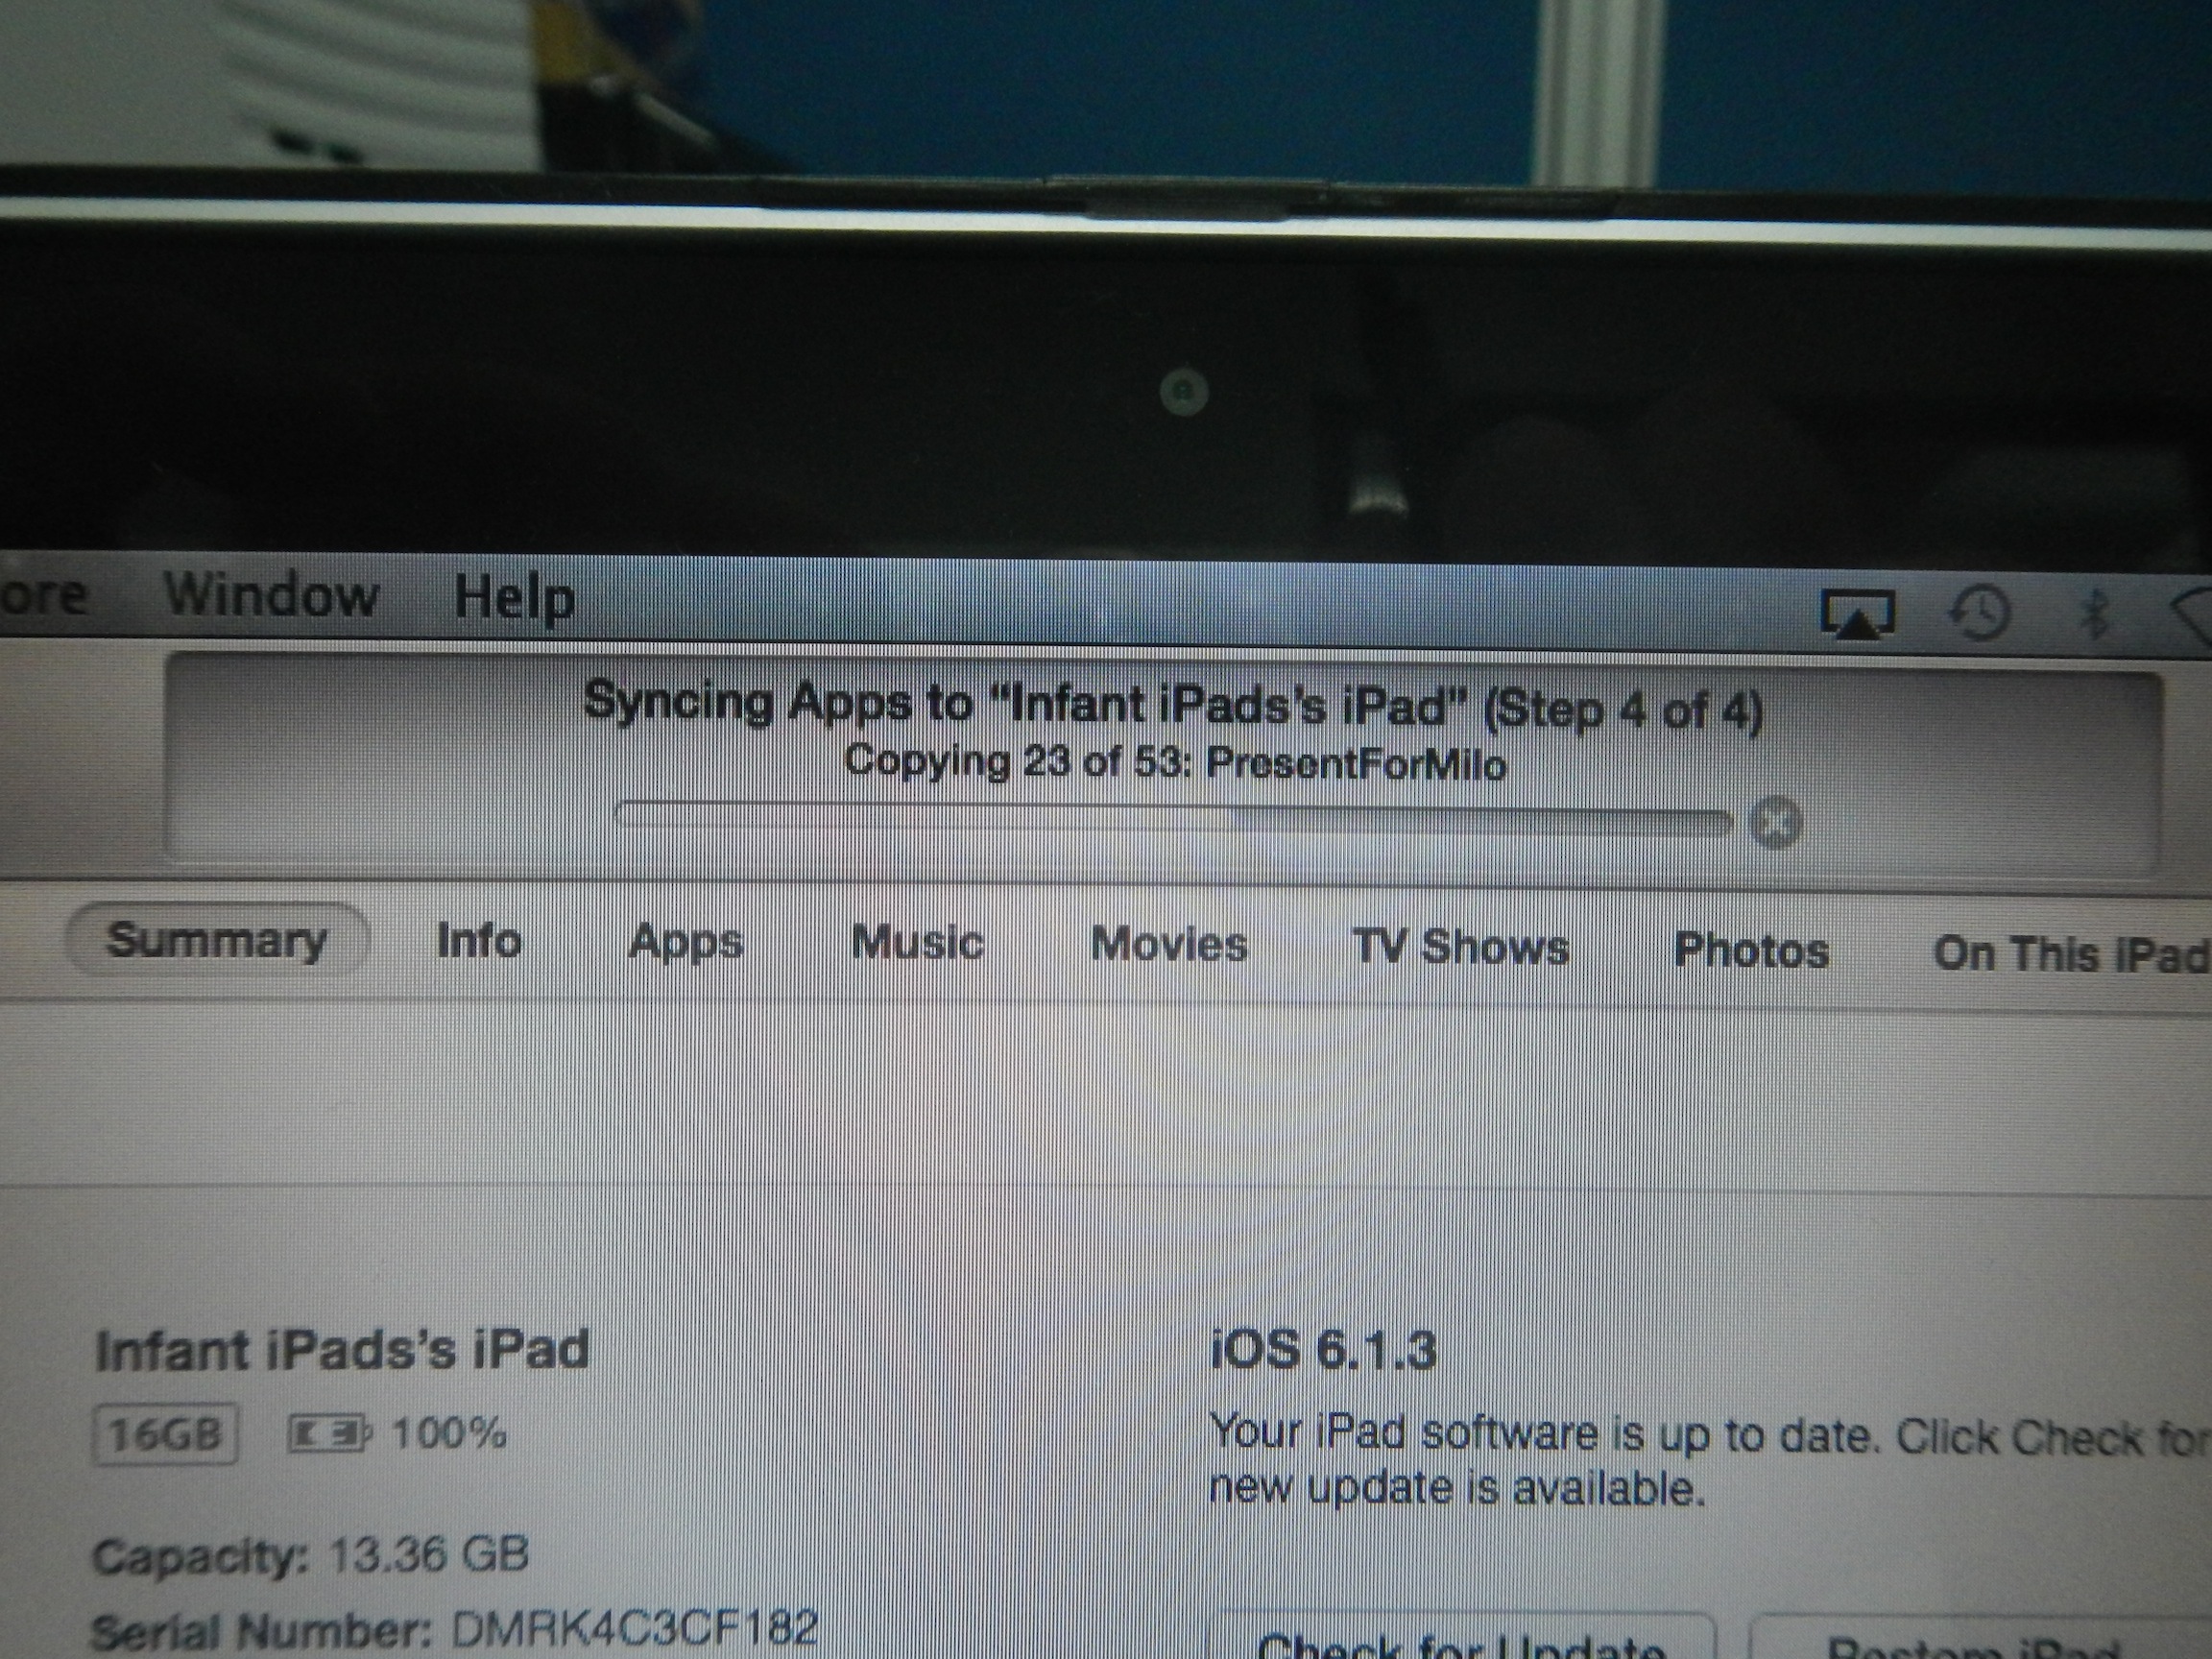Click the 16GB capacity badge
2212x1659 pixels.
click(166, 1435)
